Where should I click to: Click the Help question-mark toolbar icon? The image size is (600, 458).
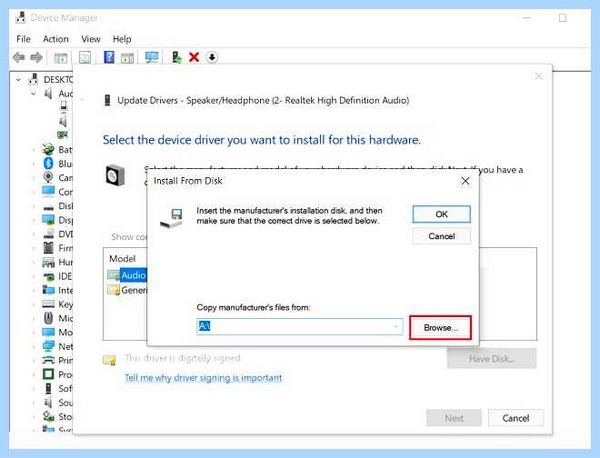(x=109, y=57)
